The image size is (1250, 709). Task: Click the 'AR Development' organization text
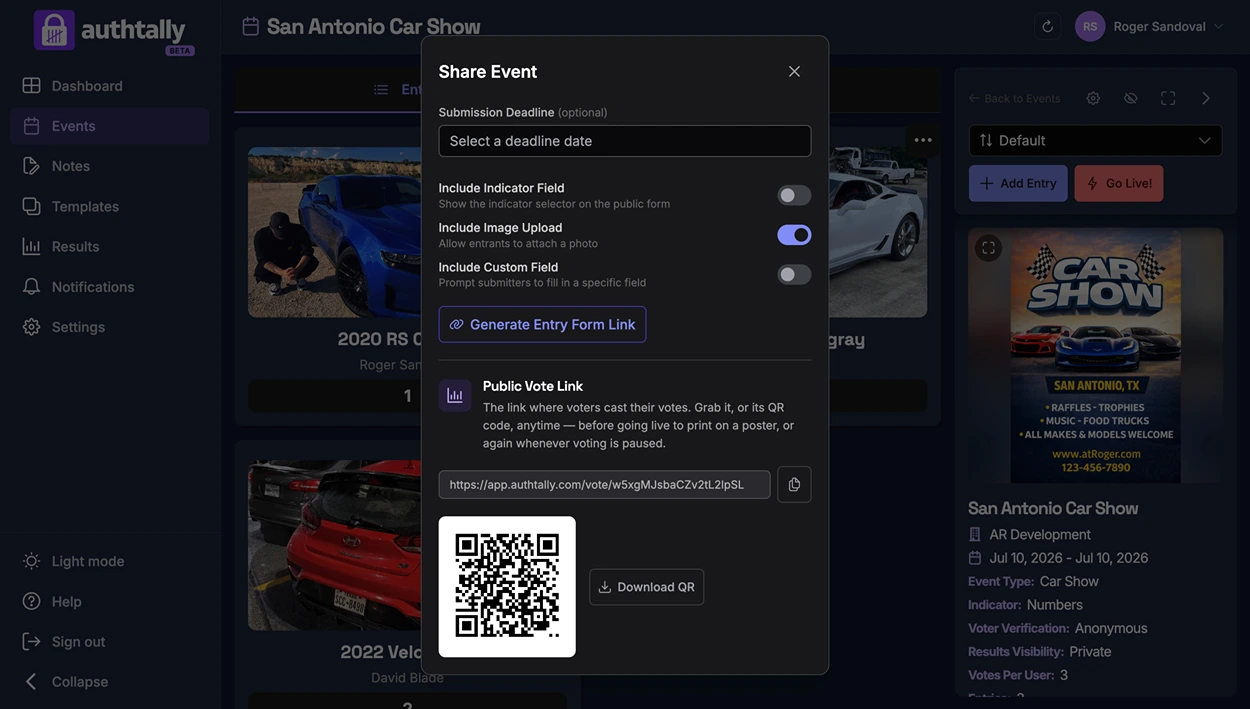(1040, 534)
